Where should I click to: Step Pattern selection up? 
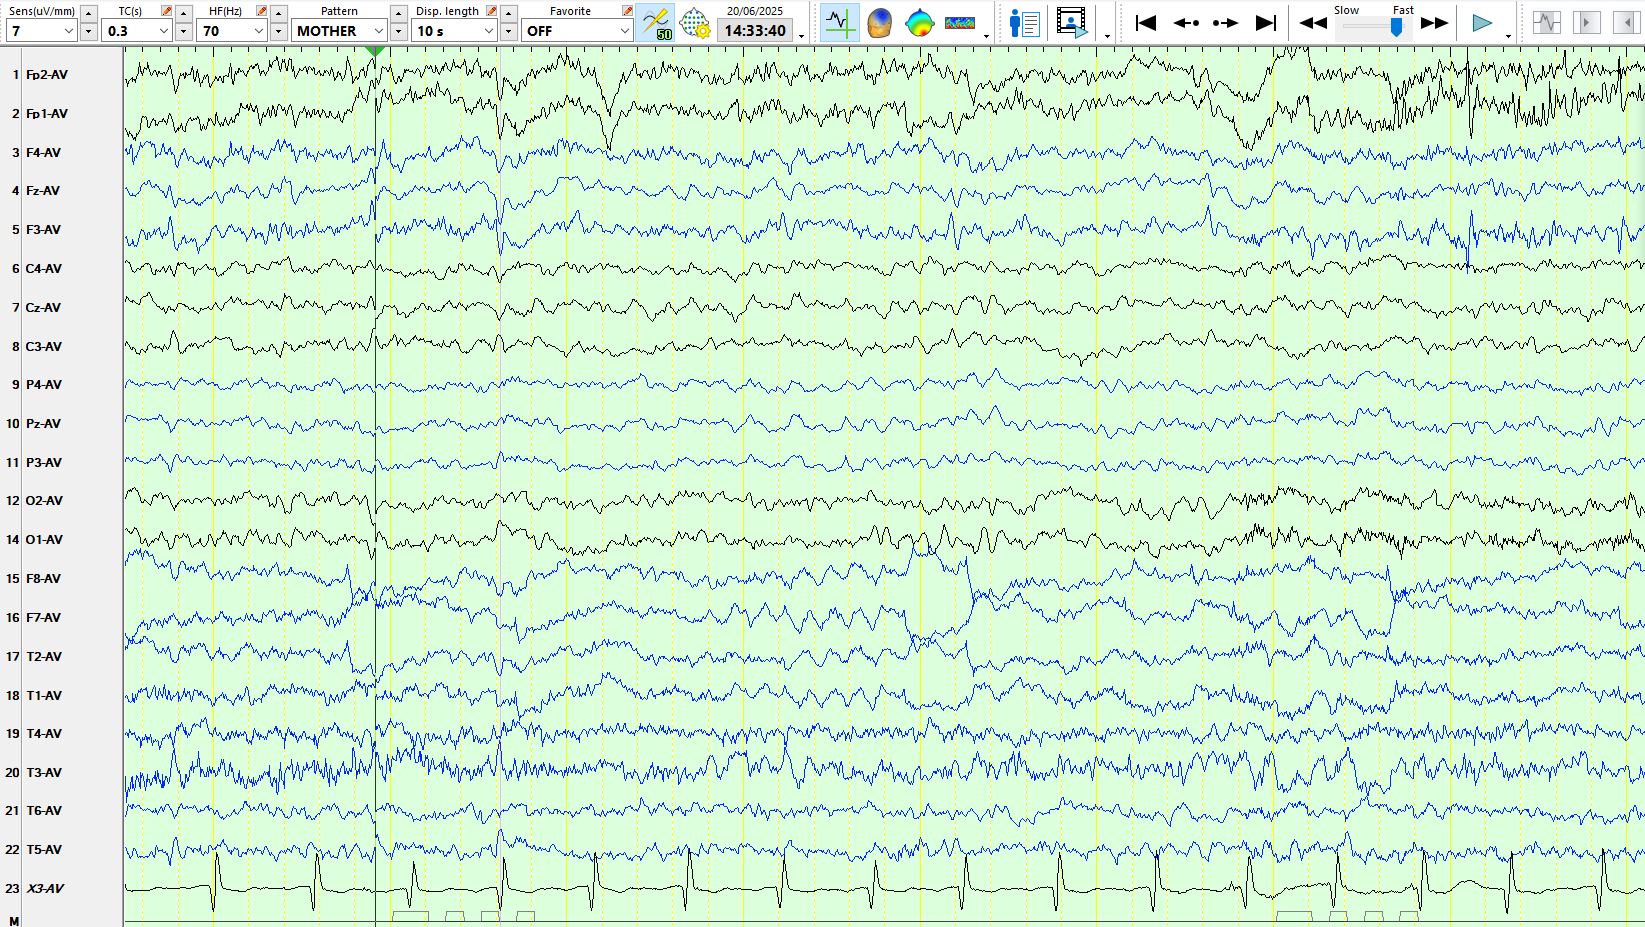(398, 13)
